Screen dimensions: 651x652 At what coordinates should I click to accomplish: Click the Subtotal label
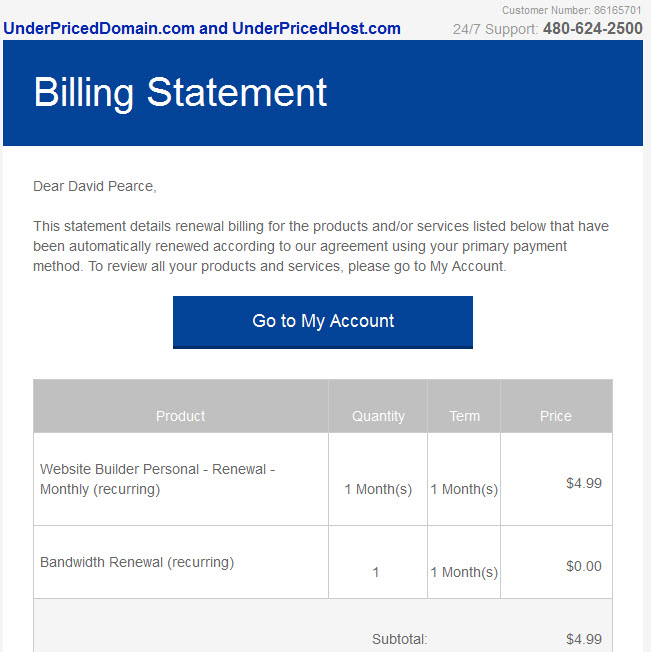(399, 639)
